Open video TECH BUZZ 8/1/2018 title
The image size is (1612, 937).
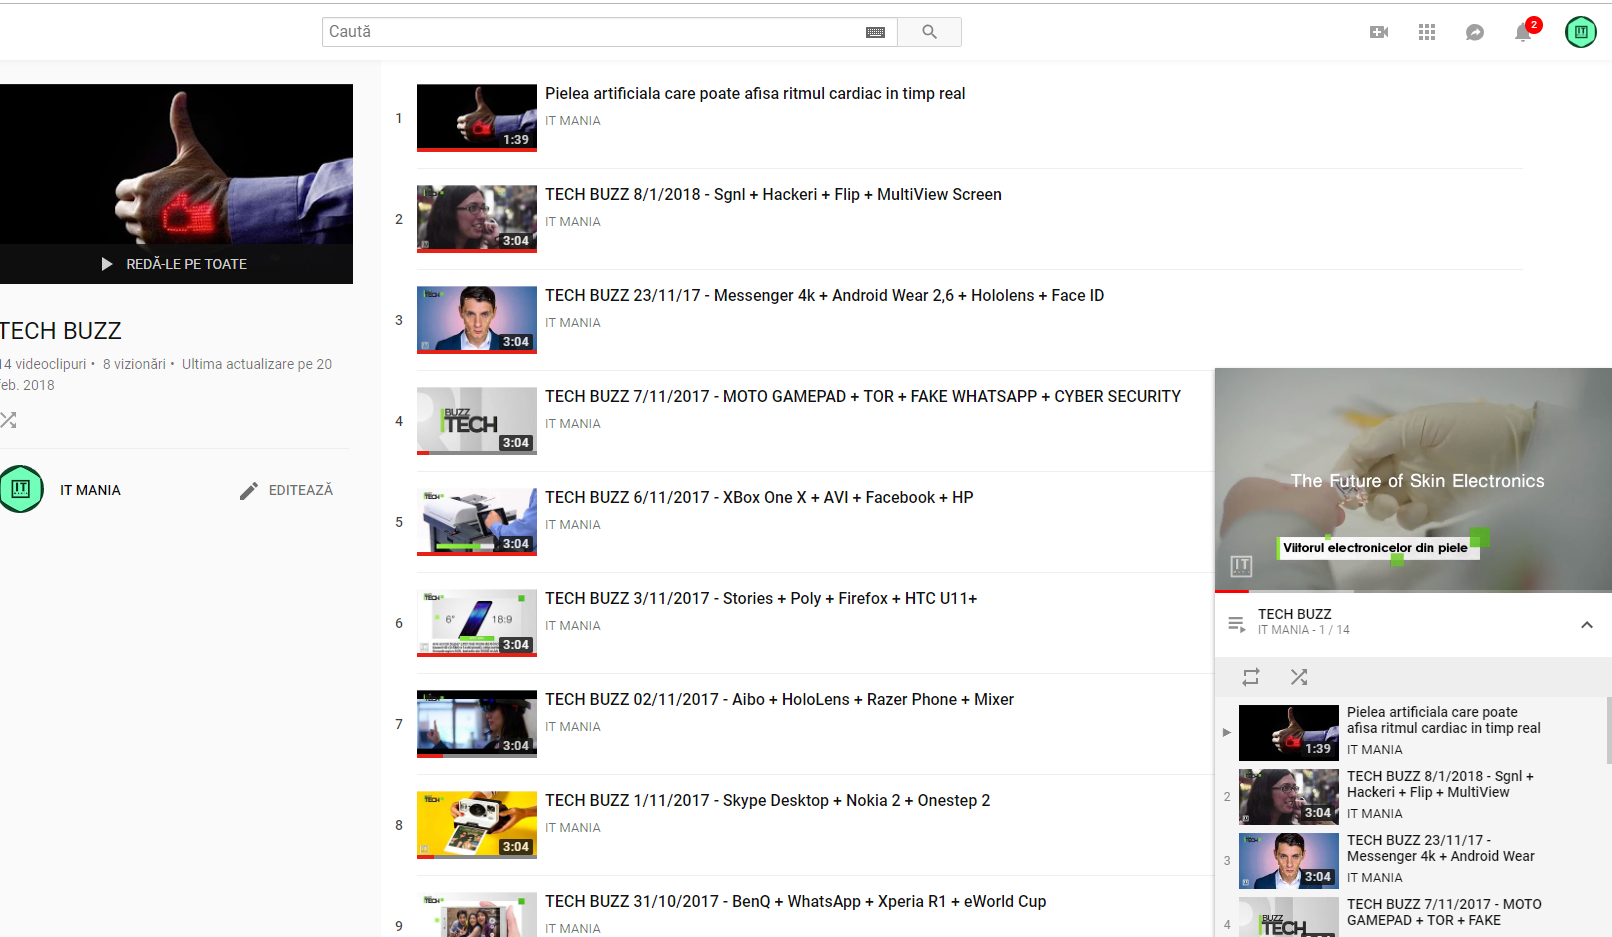tap(773, 194)
